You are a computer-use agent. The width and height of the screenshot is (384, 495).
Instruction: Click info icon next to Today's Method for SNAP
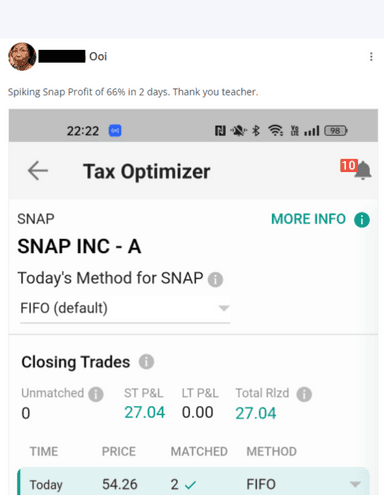pos(215,279)
